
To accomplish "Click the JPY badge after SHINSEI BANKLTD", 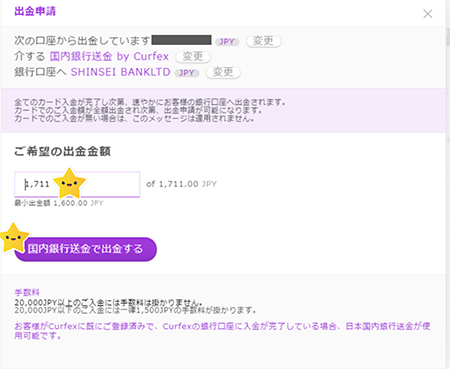I will pos(187,73).
